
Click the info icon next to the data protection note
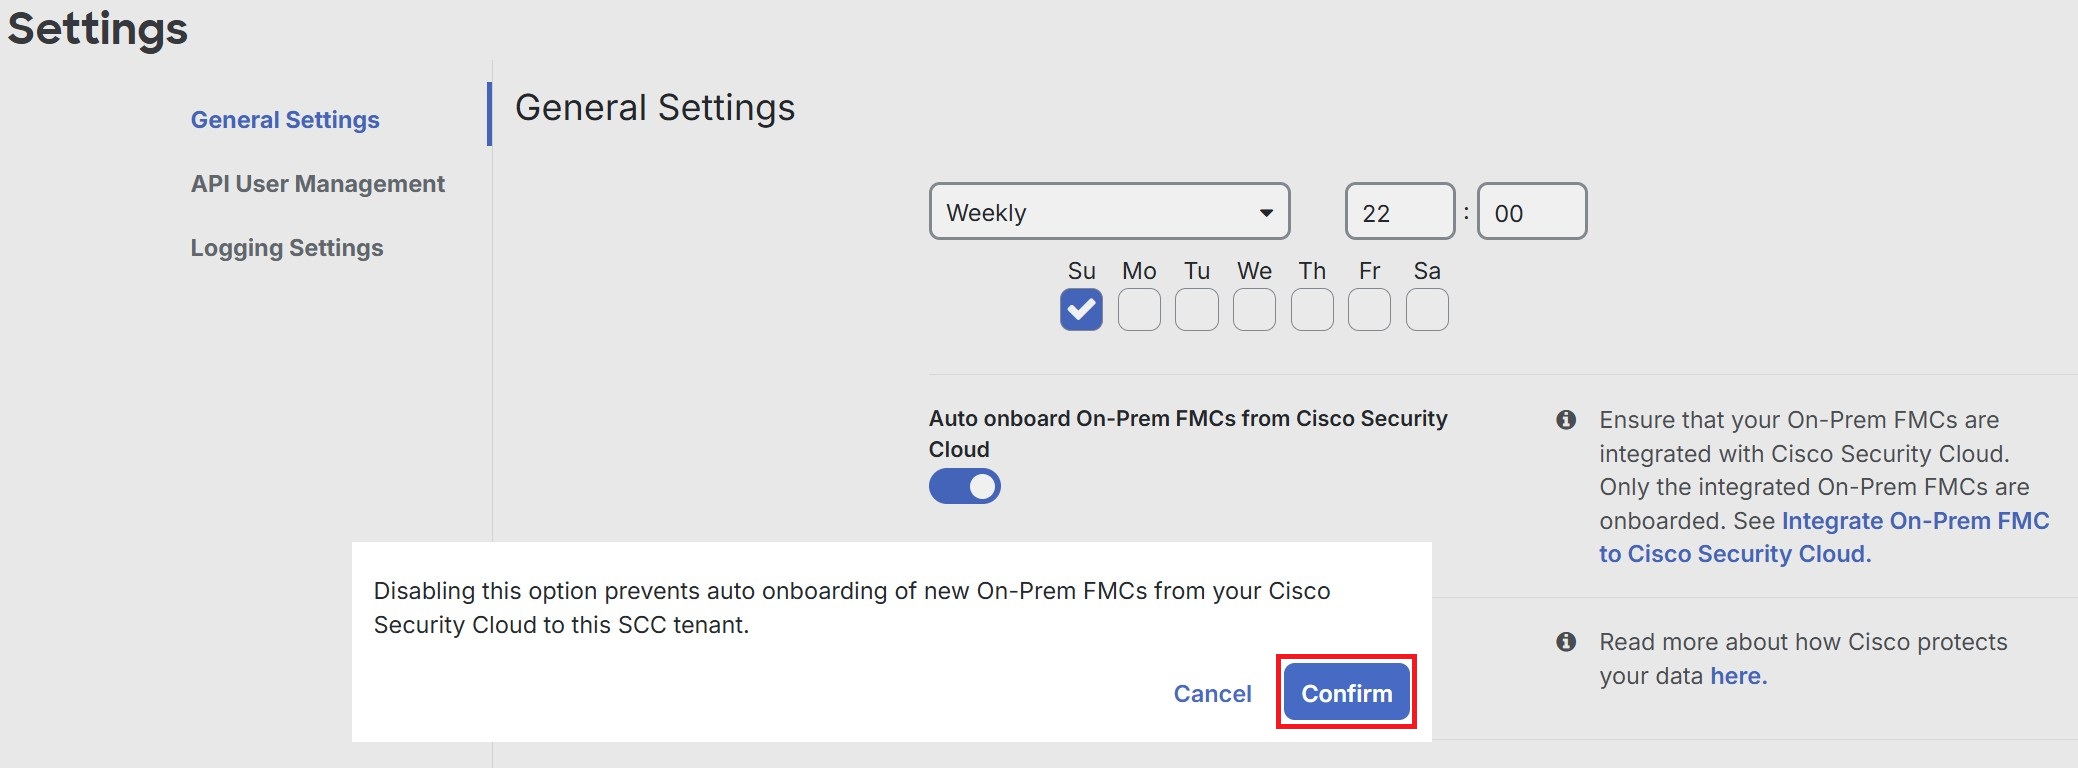click(1567, 643)
